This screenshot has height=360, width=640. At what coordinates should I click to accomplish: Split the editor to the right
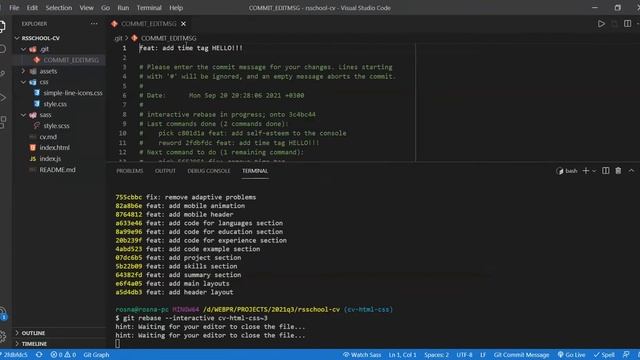627,24
